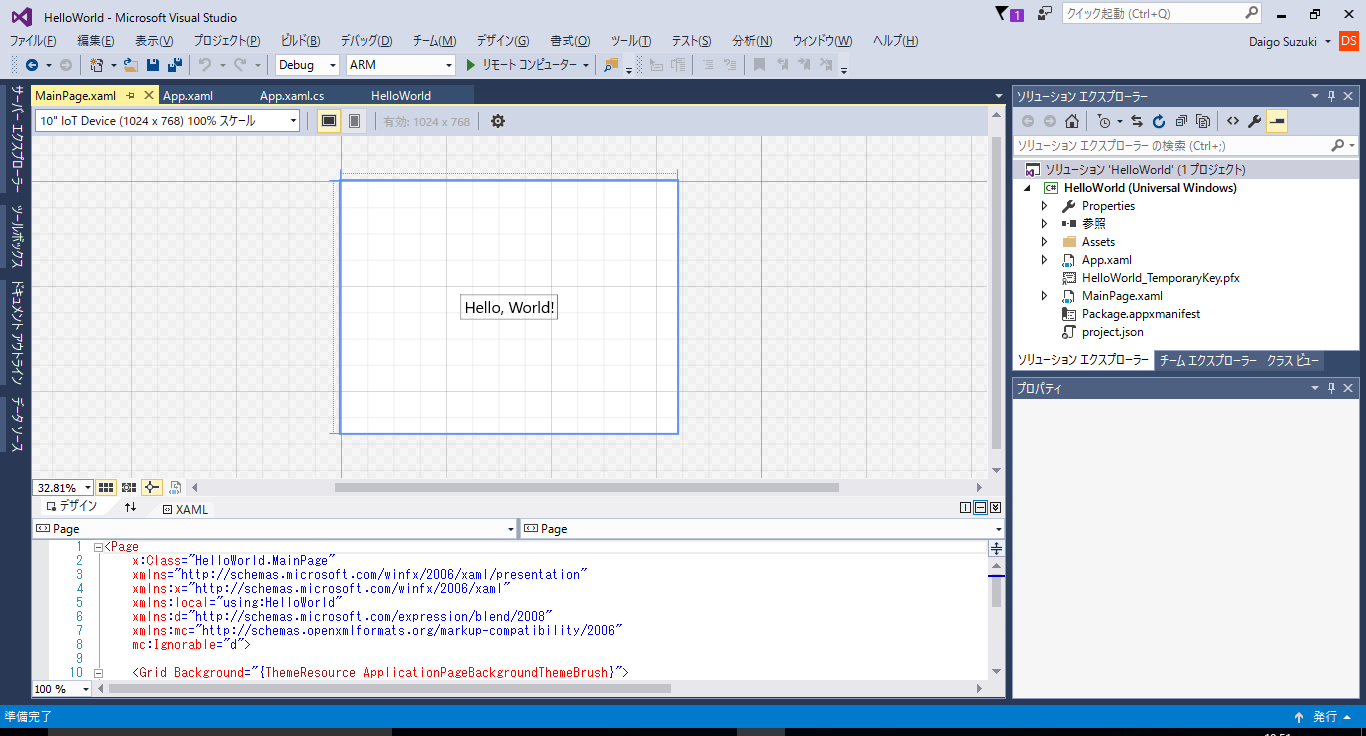Swap Design and XAML panes

131,508
